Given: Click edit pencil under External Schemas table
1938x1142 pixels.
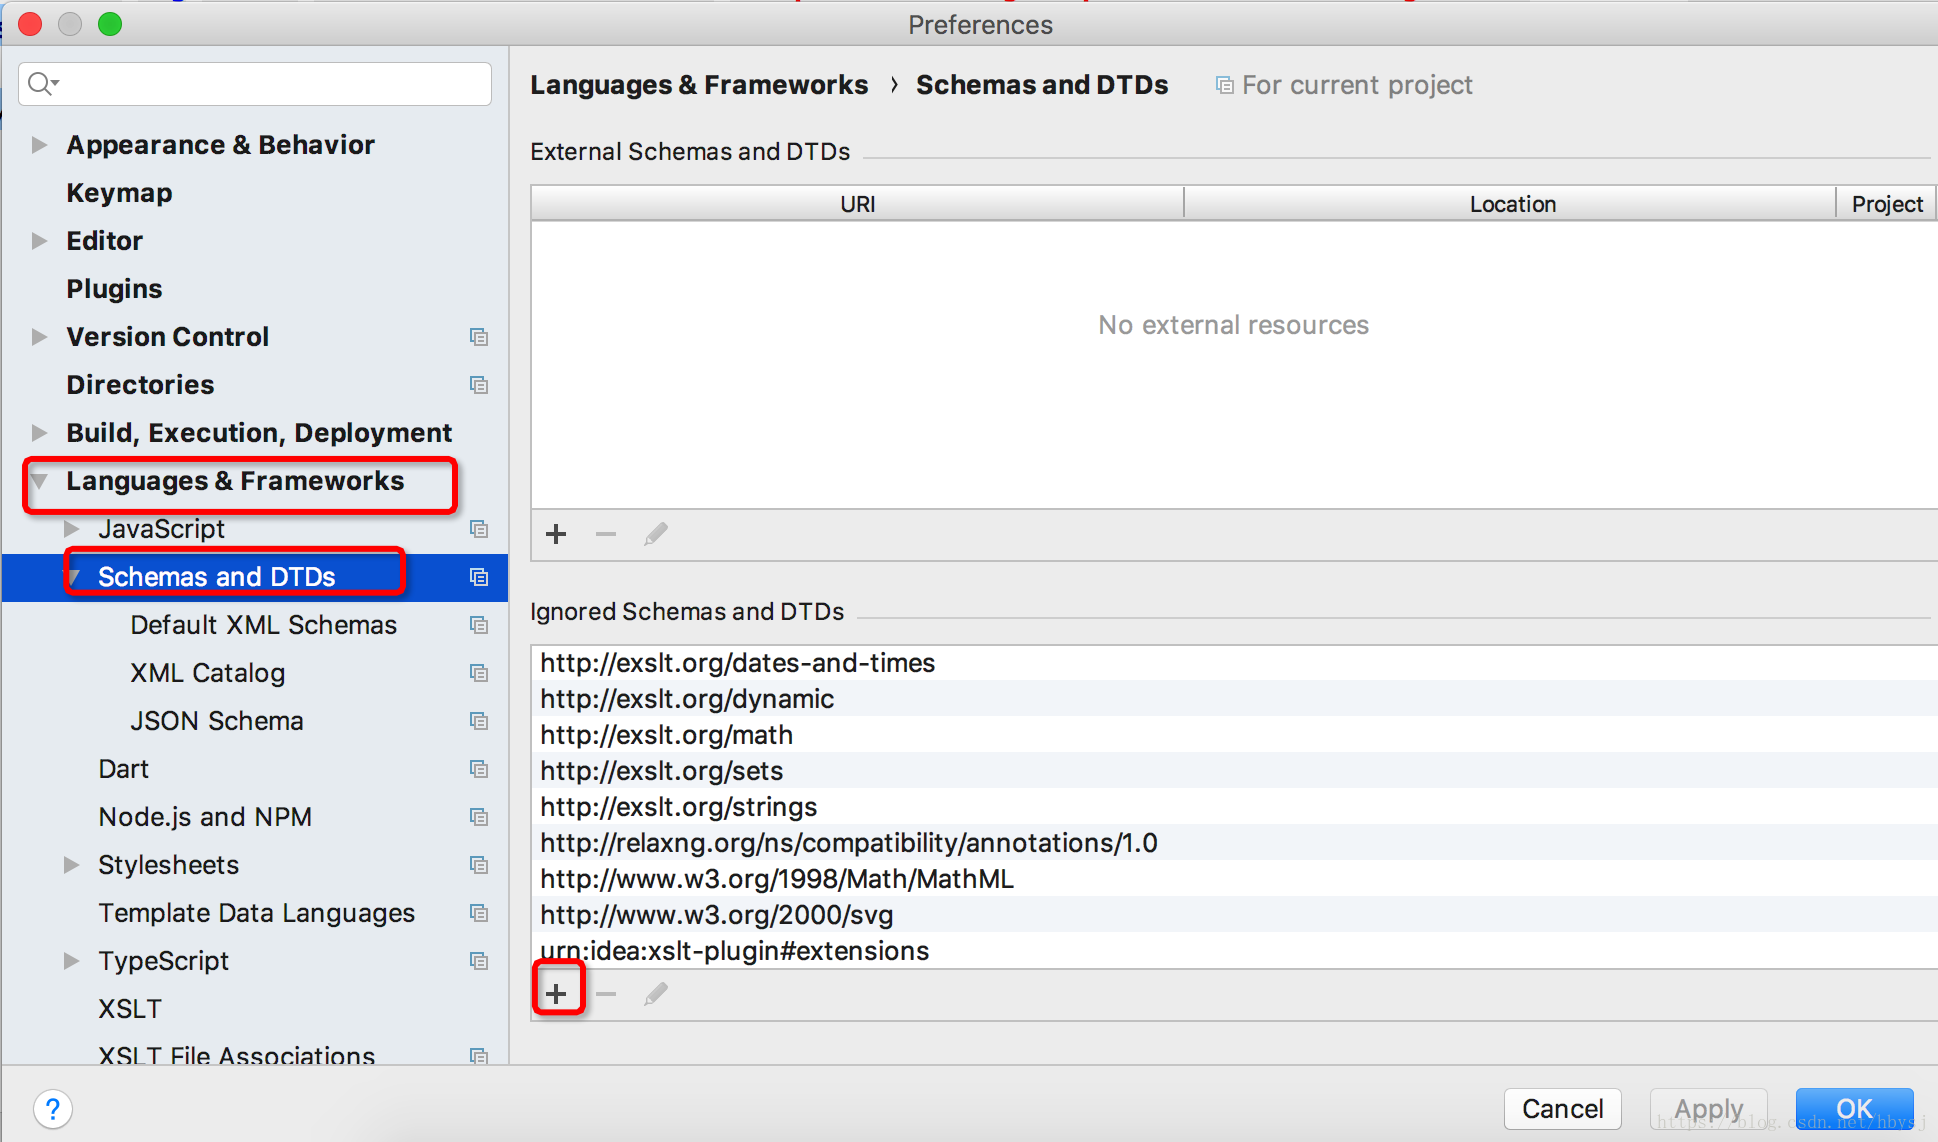Looking at the screenshot, I should (656, 534).
